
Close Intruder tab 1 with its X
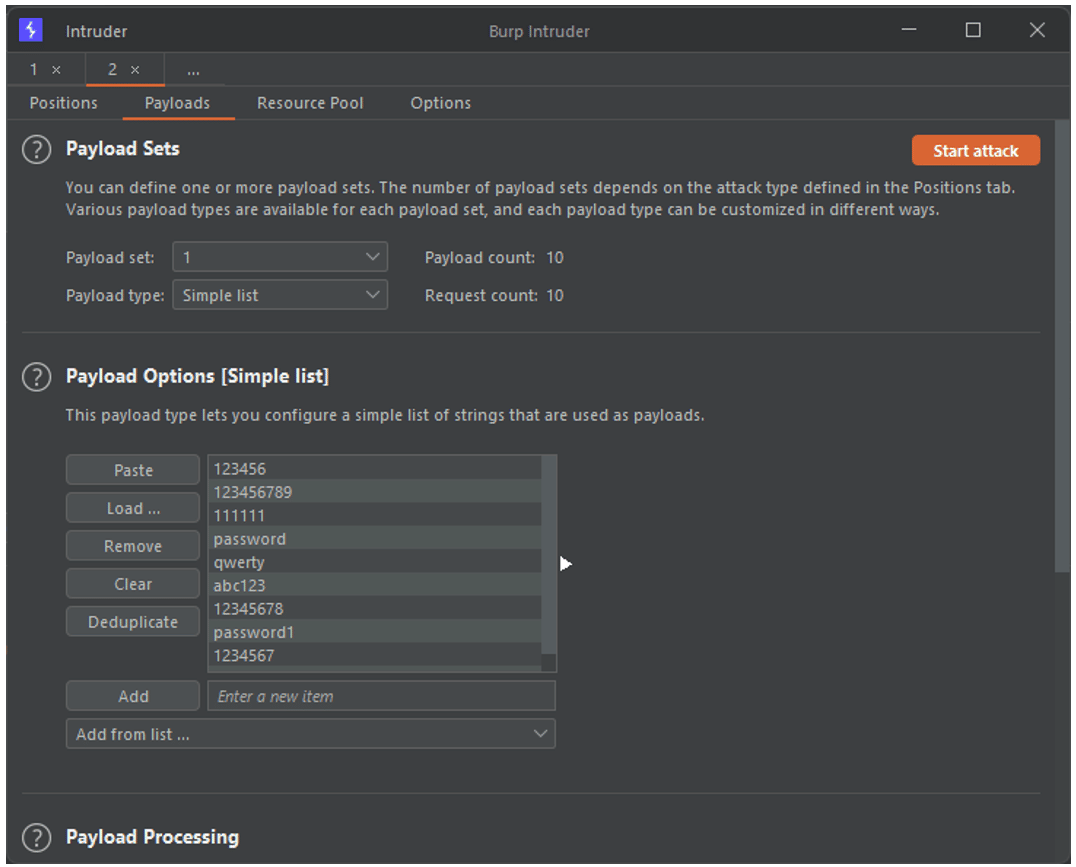pyautogui.click(x=56, y=70)
